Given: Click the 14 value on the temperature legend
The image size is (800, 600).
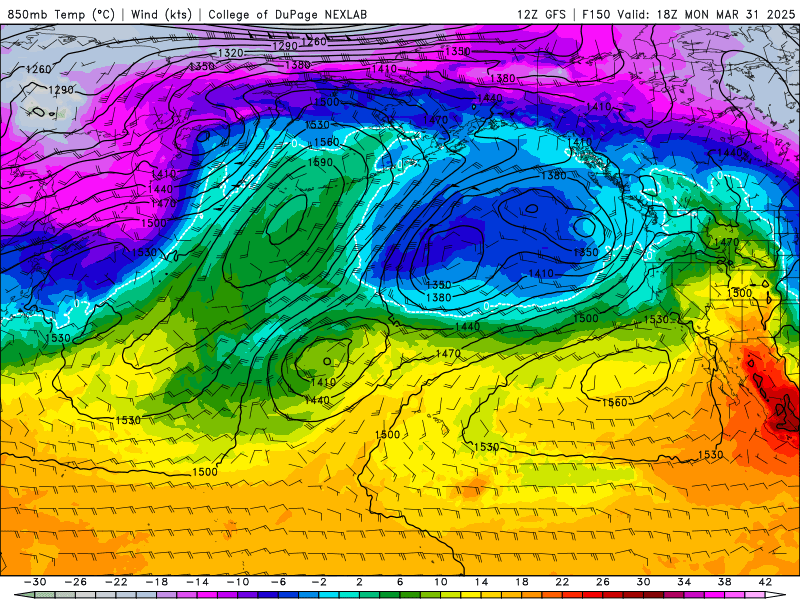Looking at the screenshot, I should [x=481, y=582].
